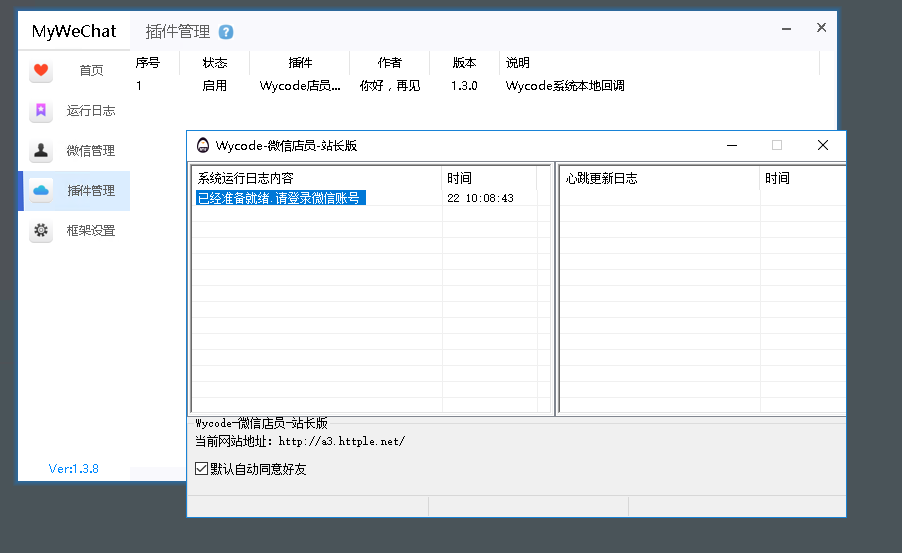
Task: Click the 作者 column header
Action: click(x=389, y=63)
